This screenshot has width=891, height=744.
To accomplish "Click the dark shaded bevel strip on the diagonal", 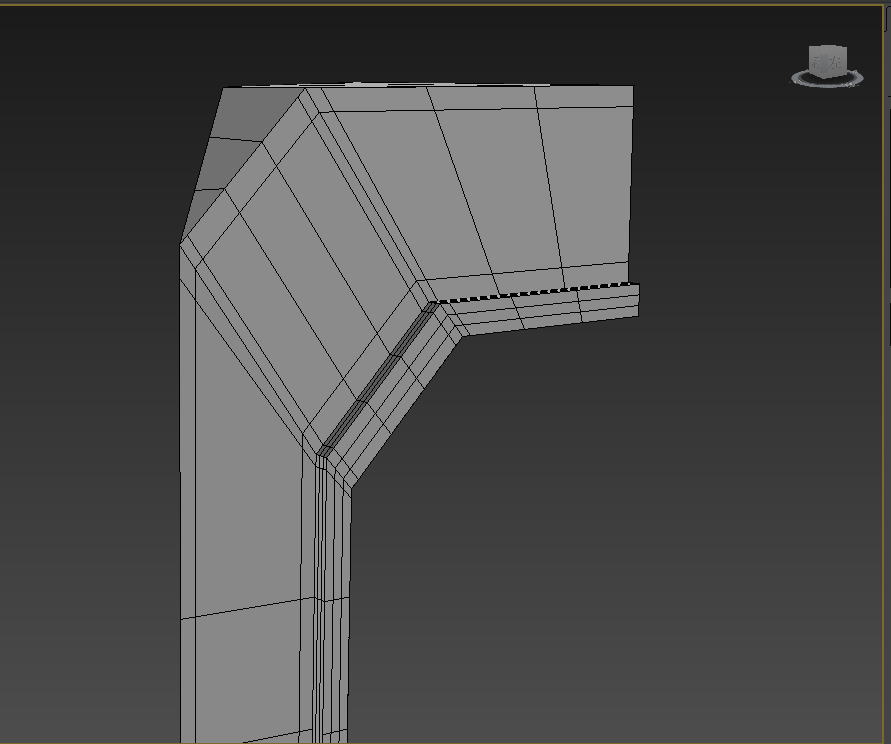I will pos(378,377).
